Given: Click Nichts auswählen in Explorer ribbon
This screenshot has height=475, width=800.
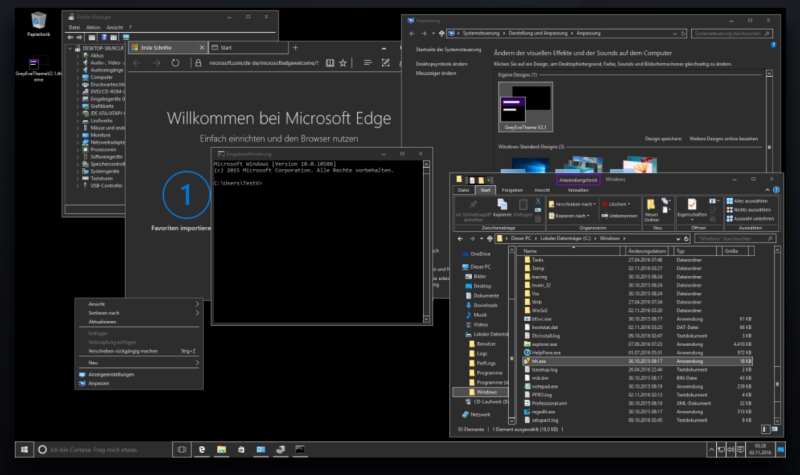Looking at the screenshot, I should 748,210.
